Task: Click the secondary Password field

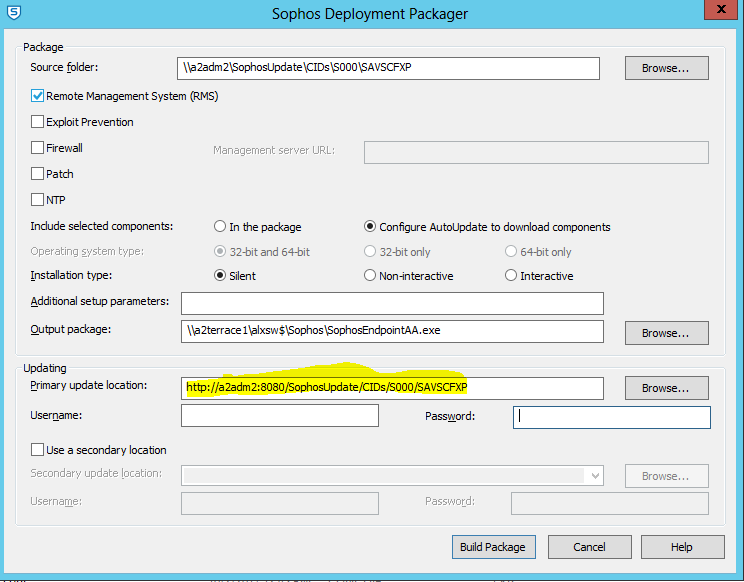Action: [610, 503]
